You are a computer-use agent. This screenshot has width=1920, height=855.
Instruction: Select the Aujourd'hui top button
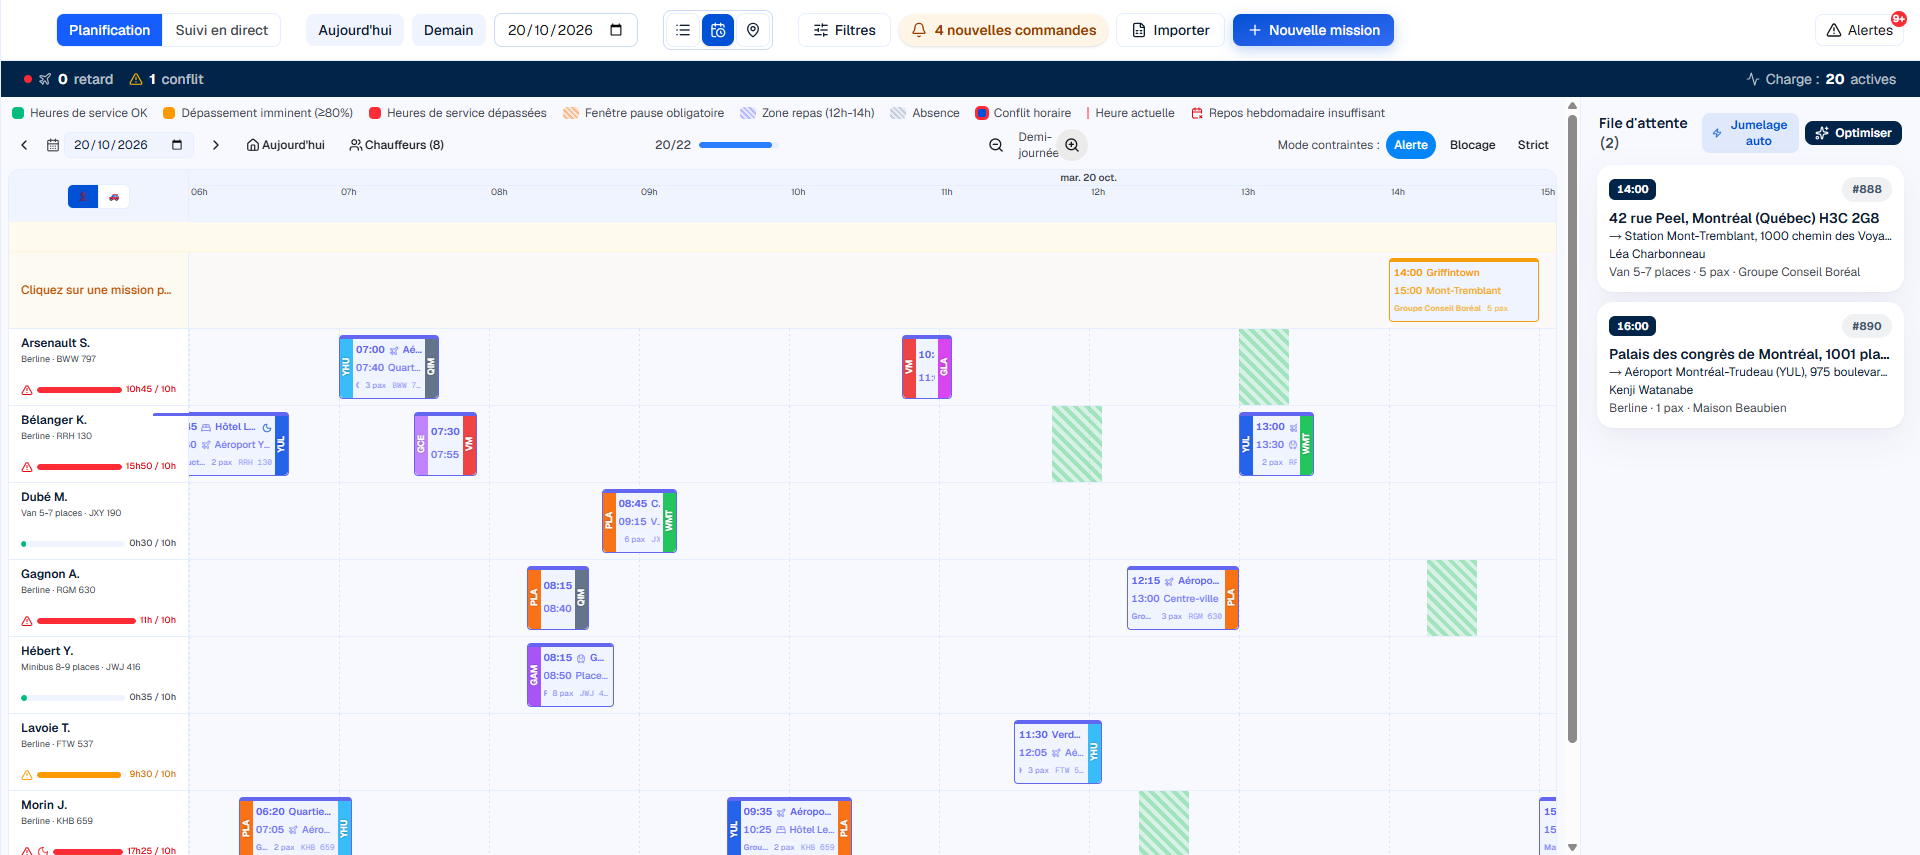click(355, 30)
